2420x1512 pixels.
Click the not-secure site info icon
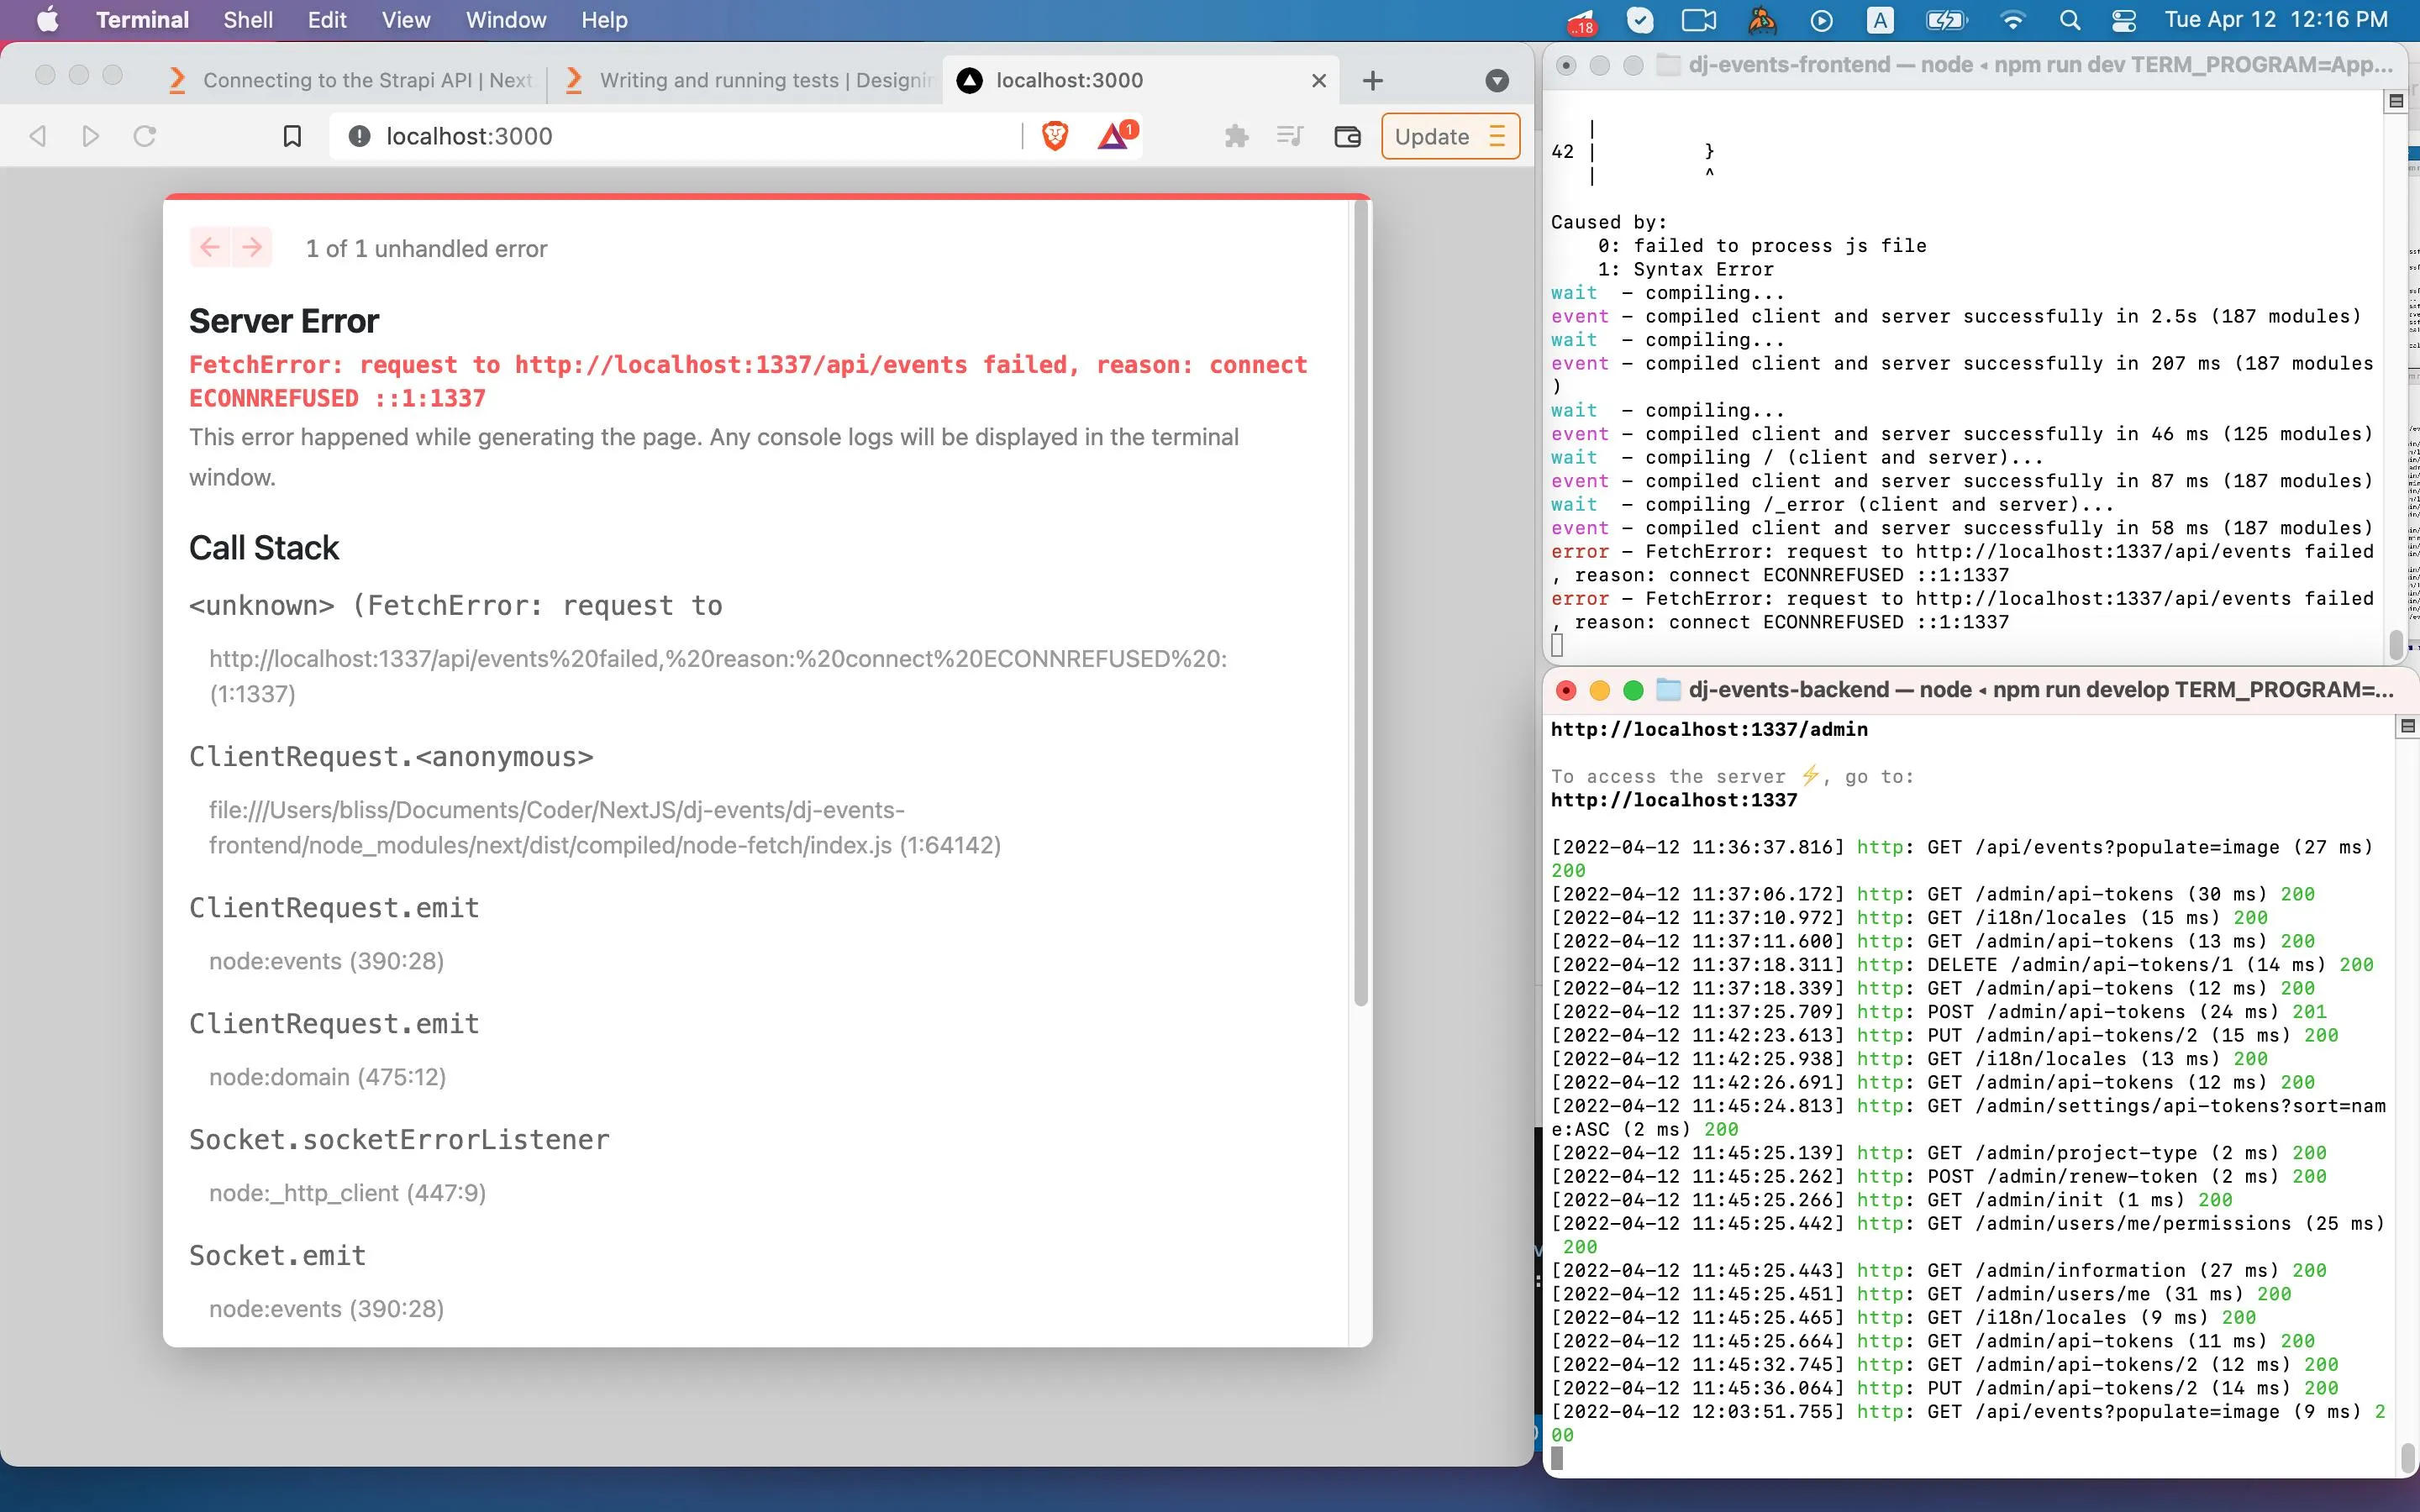pos(359,136)
